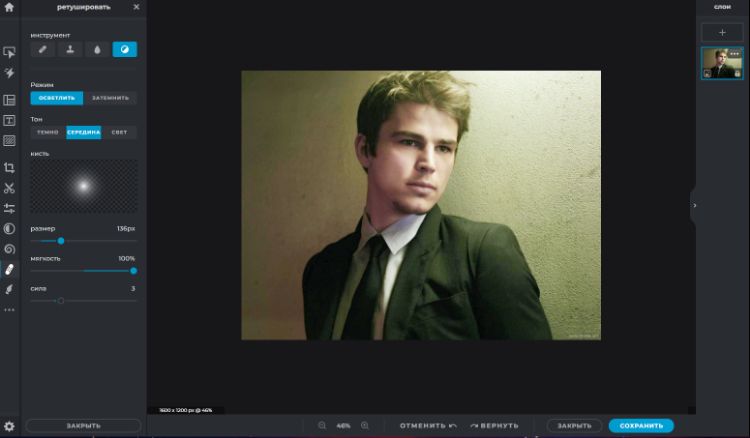750x438 pixels.
Task: Open the кисть brush preview picker
Action: tap(84, 186)
